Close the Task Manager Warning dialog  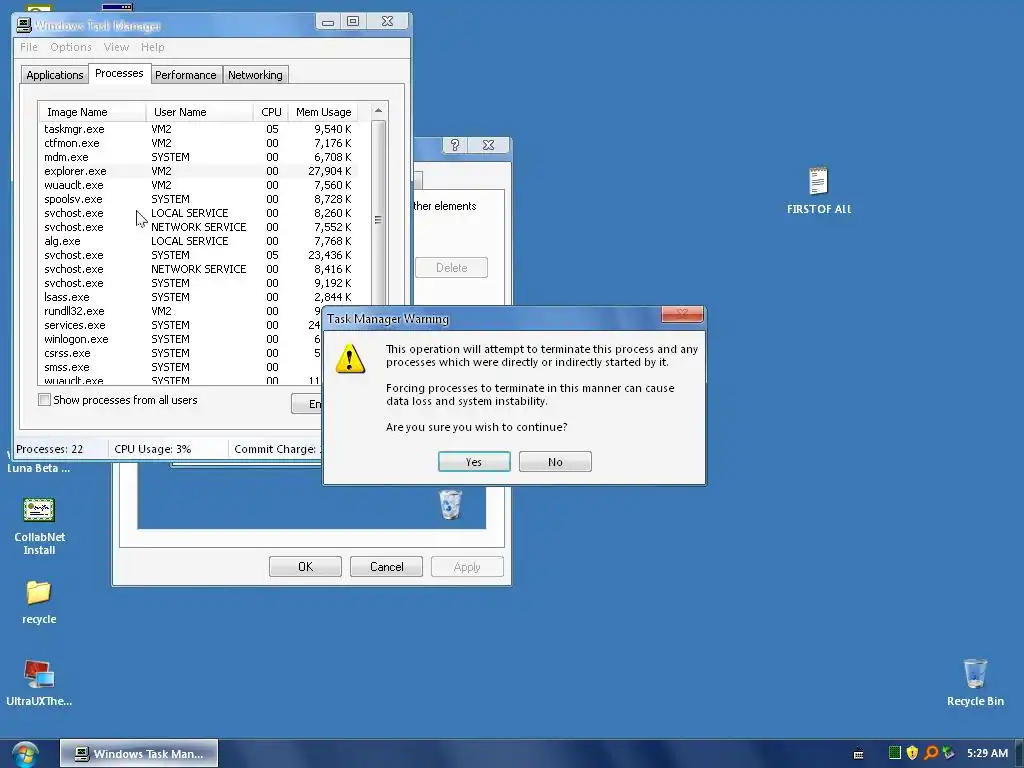682,315
